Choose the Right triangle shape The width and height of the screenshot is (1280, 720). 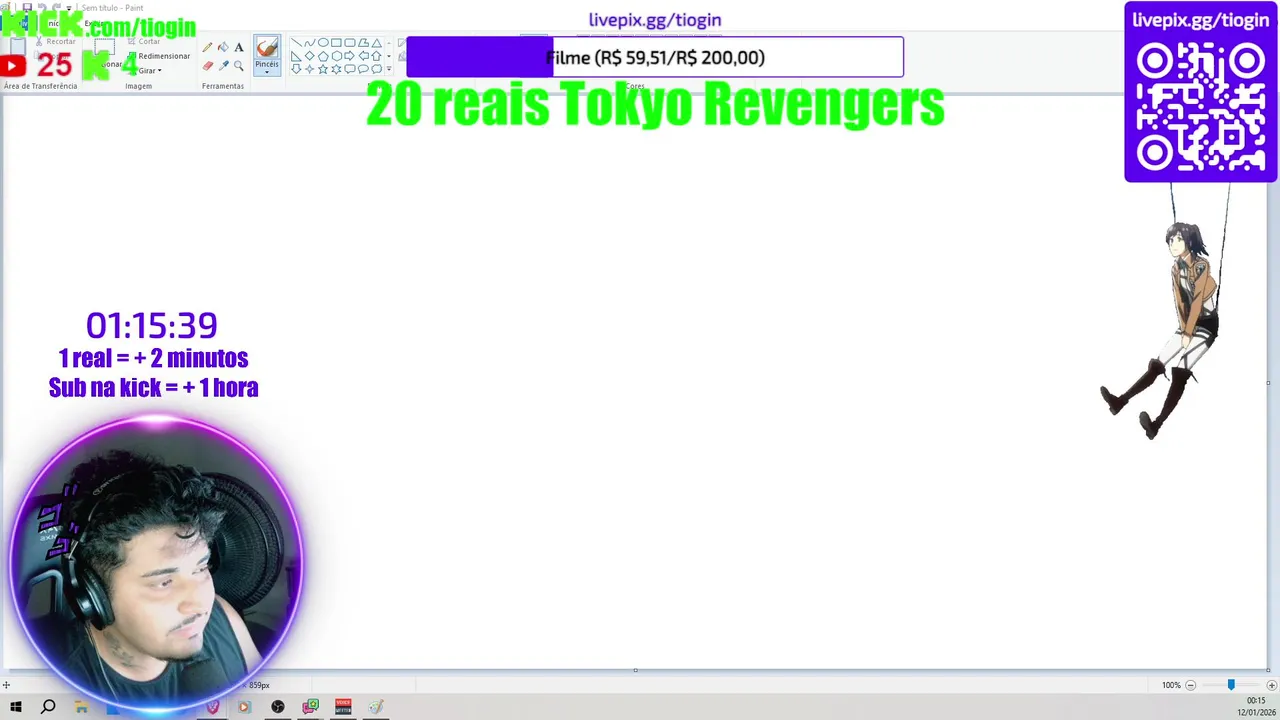[296, 56]
